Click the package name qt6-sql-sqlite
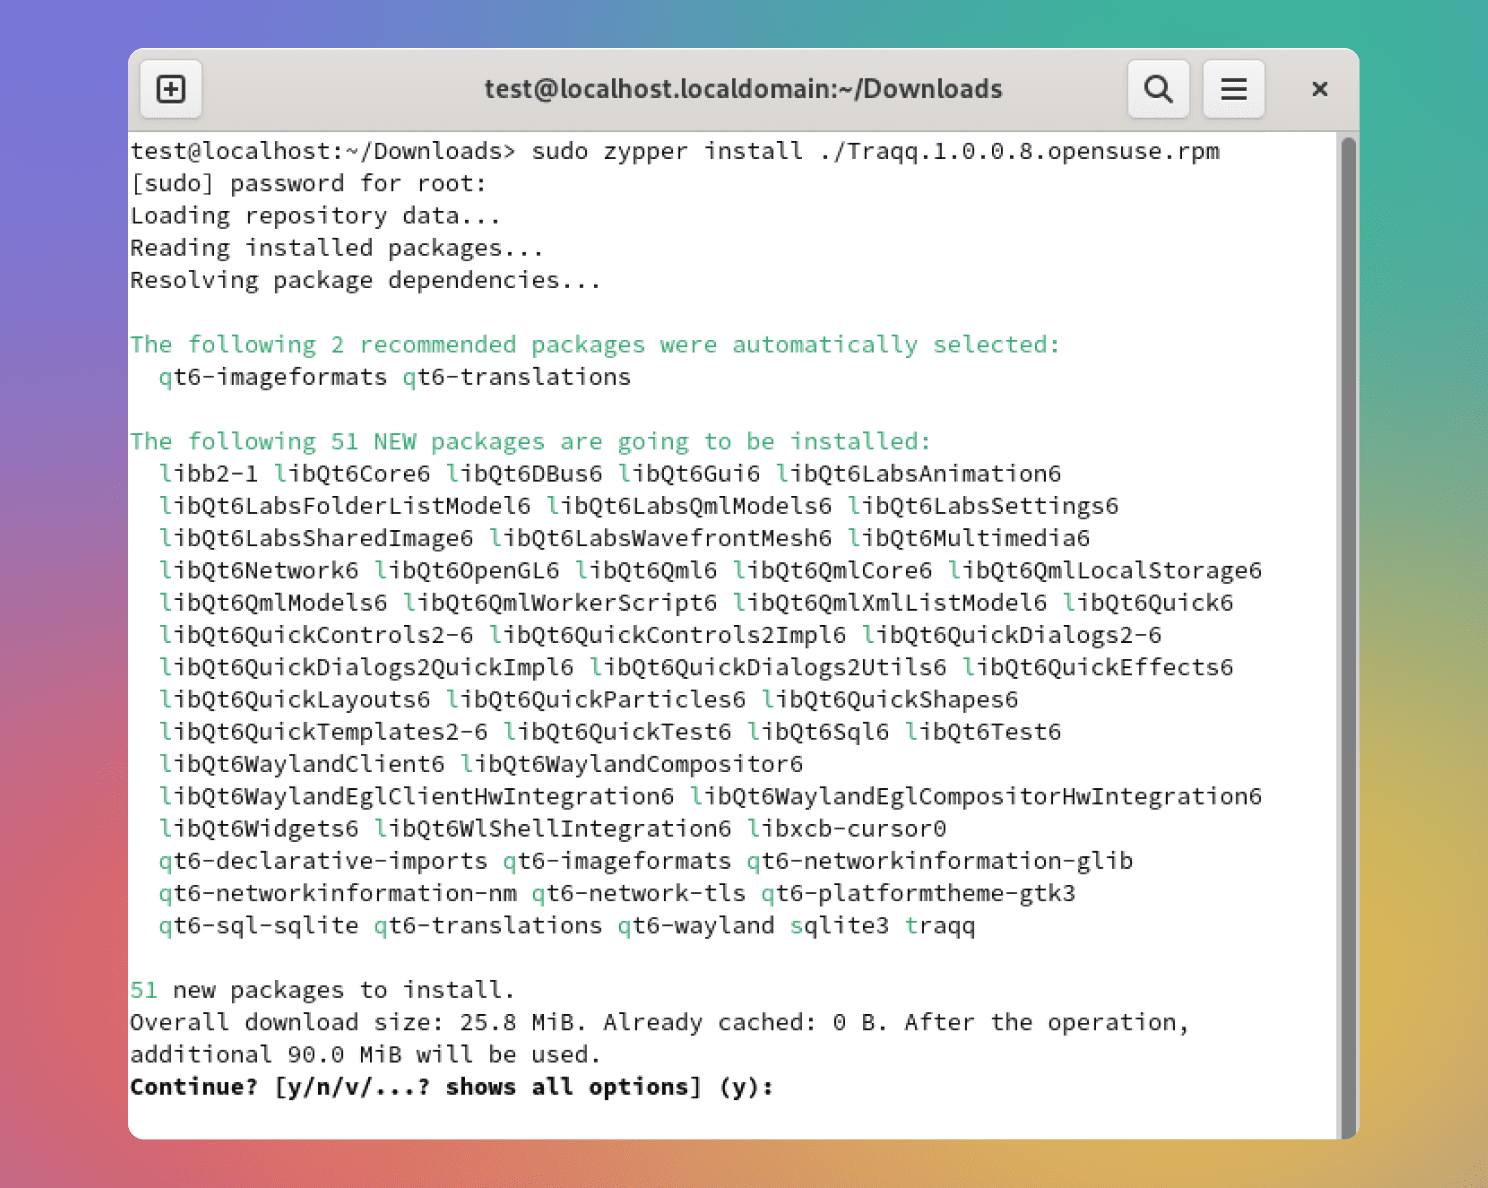The width and height of the screenshot is (1488, 1188). [x=258, y=926]
